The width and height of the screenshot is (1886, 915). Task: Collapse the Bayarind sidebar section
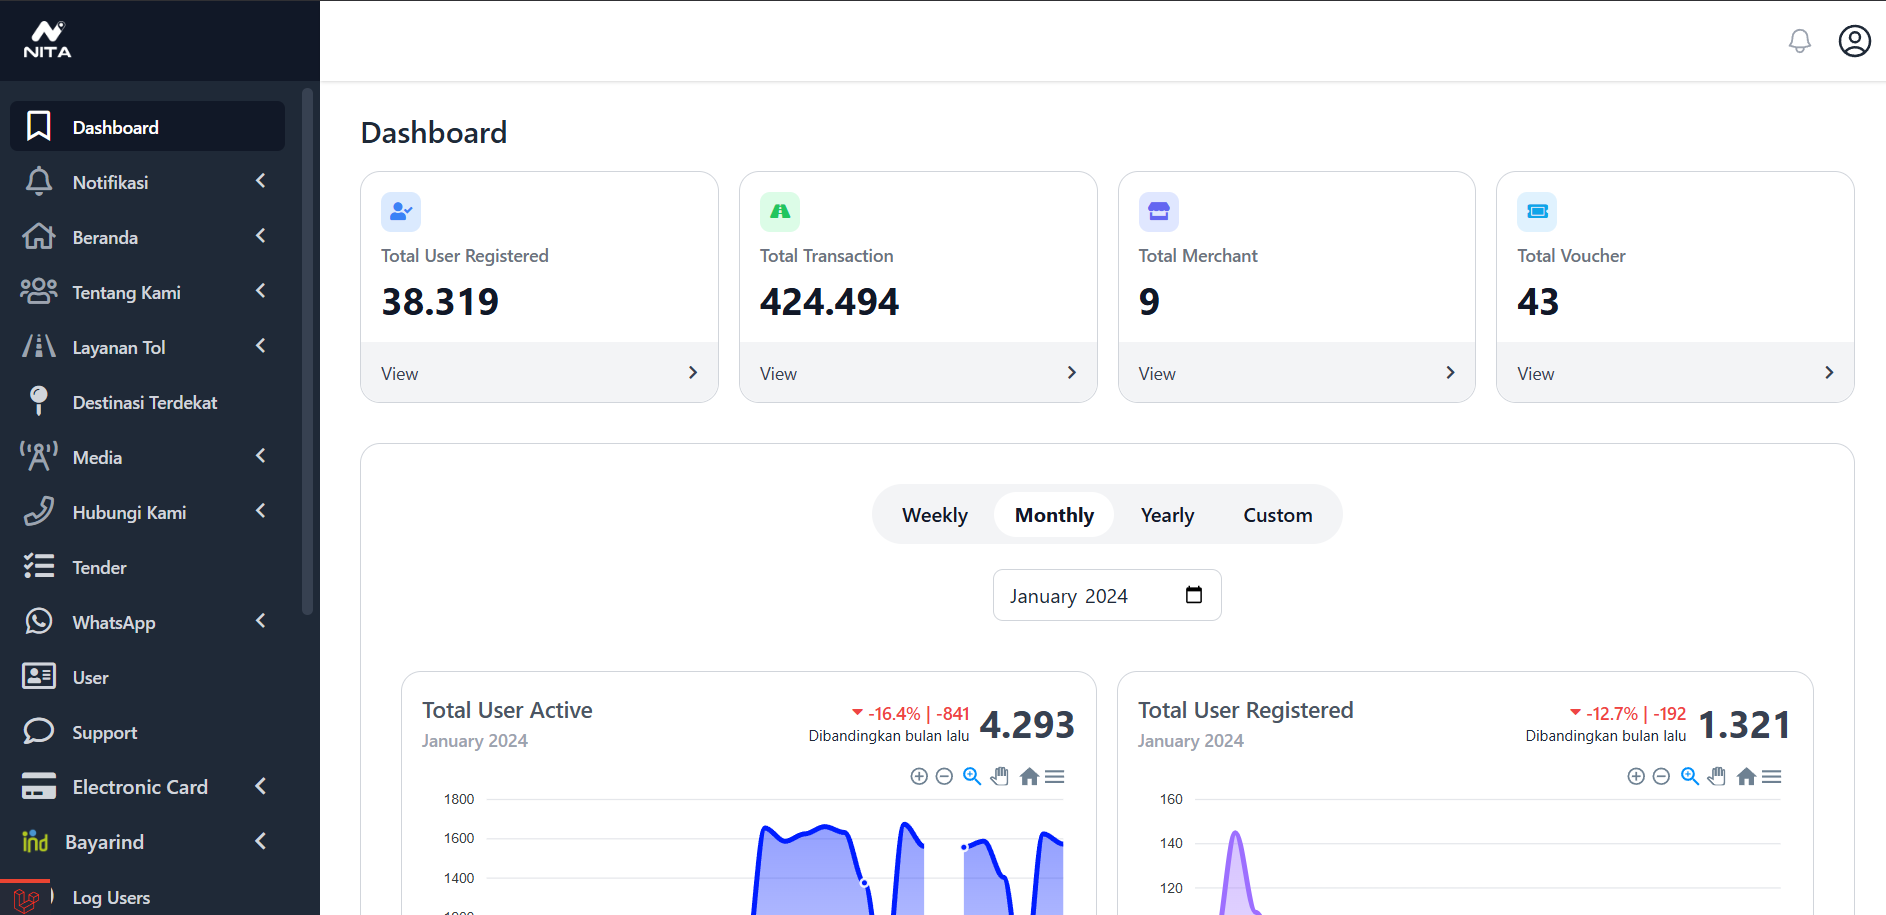[259, 841]
